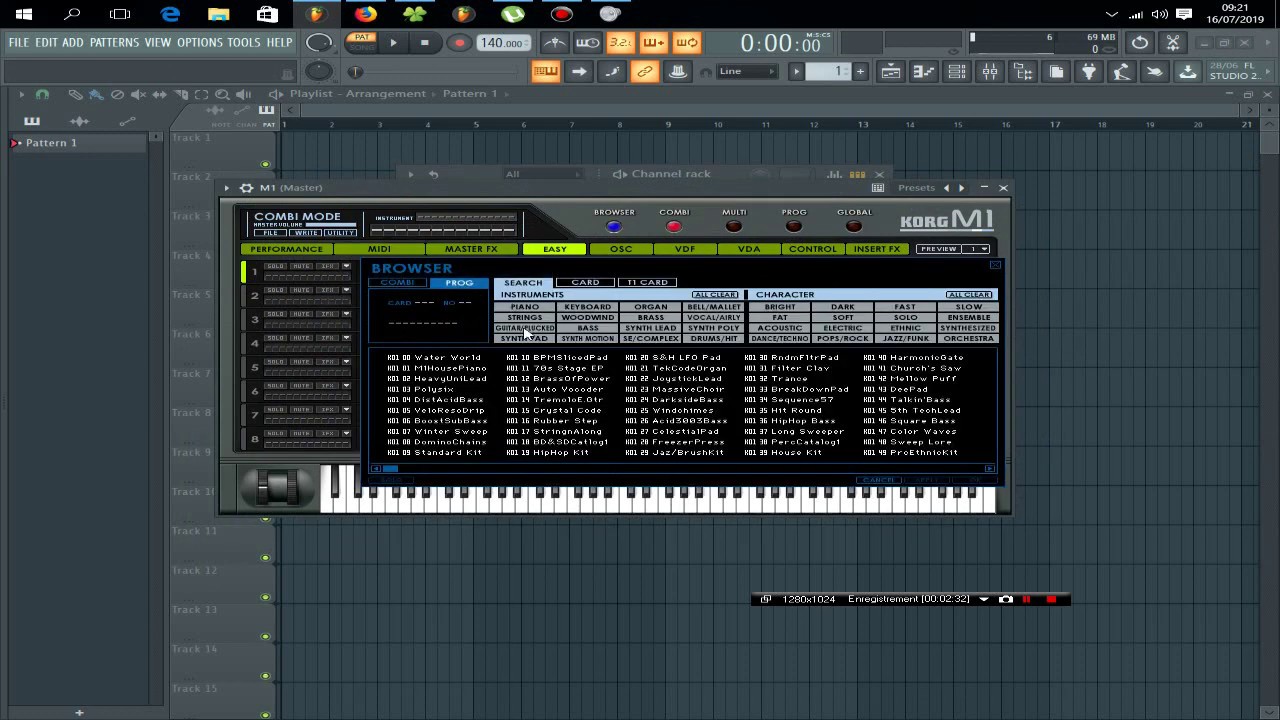The width and height of the screenshot is (1280, 720).
Task: Open the channel rack from toolbar
Action: pyautogui.click(x=957, y=71)
